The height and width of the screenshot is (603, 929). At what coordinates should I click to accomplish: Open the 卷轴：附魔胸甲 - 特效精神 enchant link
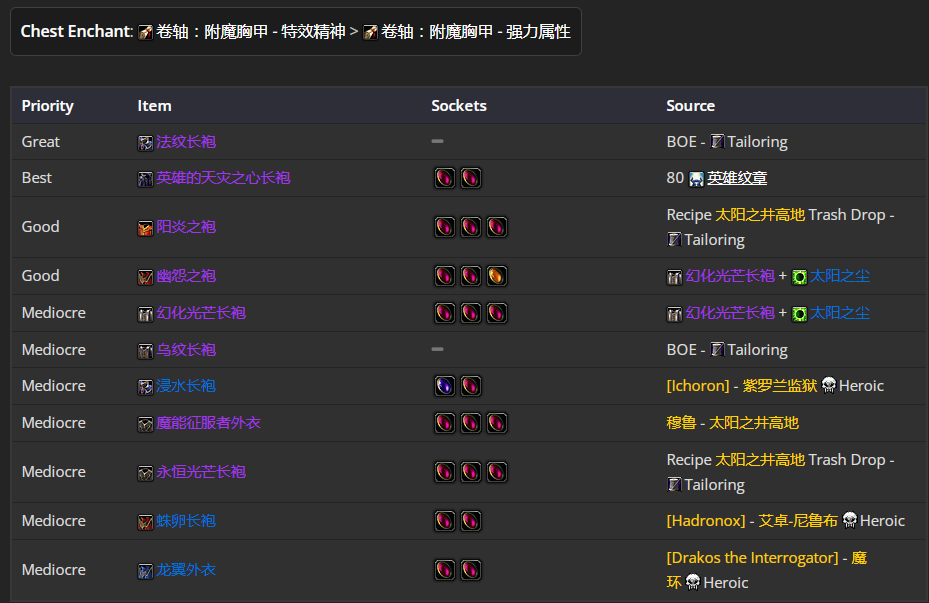tap(251, 31)
